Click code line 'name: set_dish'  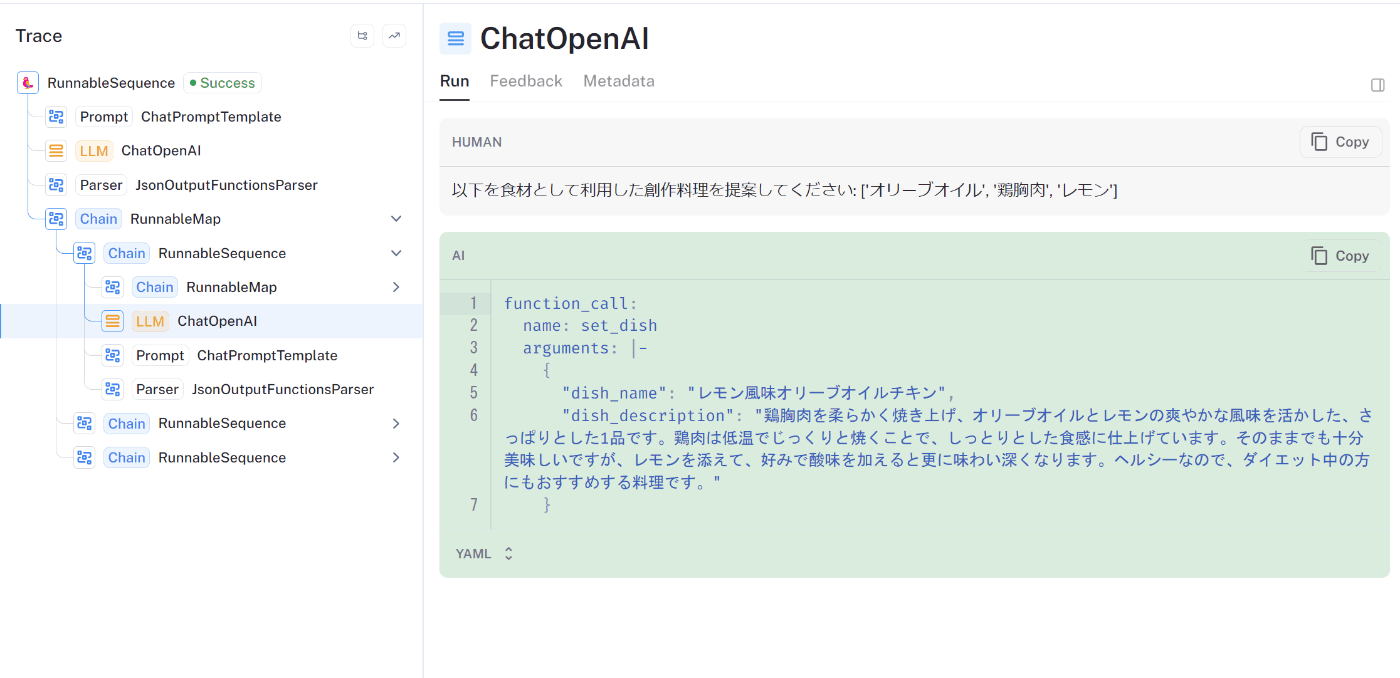point(590,326)
